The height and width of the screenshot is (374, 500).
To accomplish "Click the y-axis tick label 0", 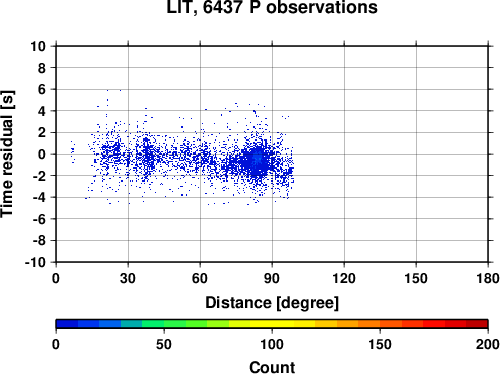I will (x=42, y=154).
